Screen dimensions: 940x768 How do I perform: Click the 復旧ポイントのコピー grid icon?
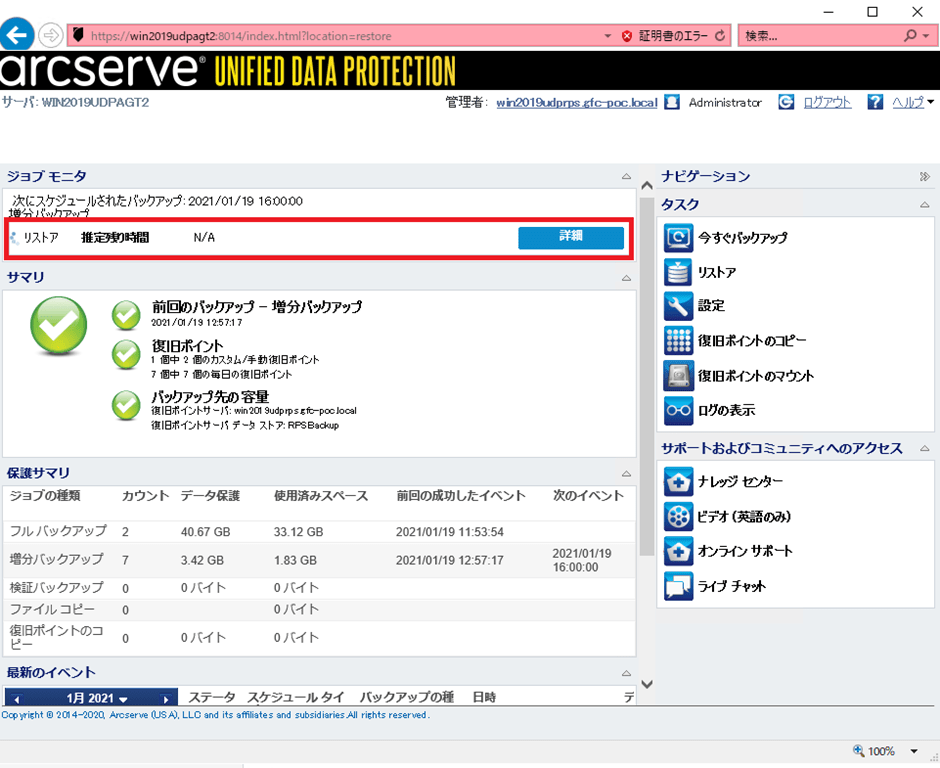point(678,341)
